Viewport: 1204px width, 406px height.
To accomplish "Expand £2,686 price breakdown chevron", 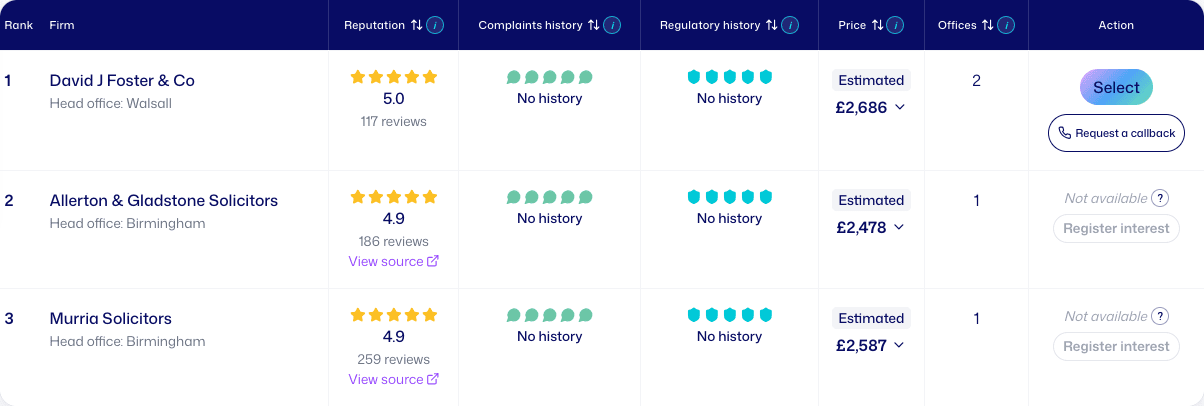I will point(899,107).
